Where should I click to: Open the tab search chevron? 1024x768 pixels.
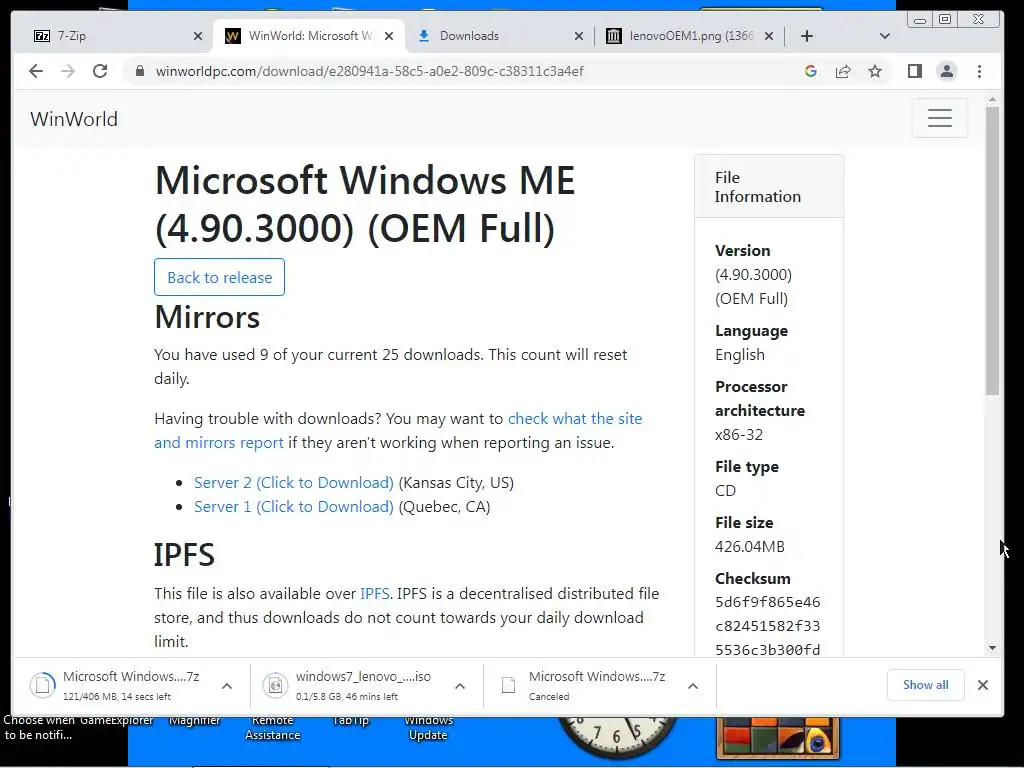click(x=885, y=36)
